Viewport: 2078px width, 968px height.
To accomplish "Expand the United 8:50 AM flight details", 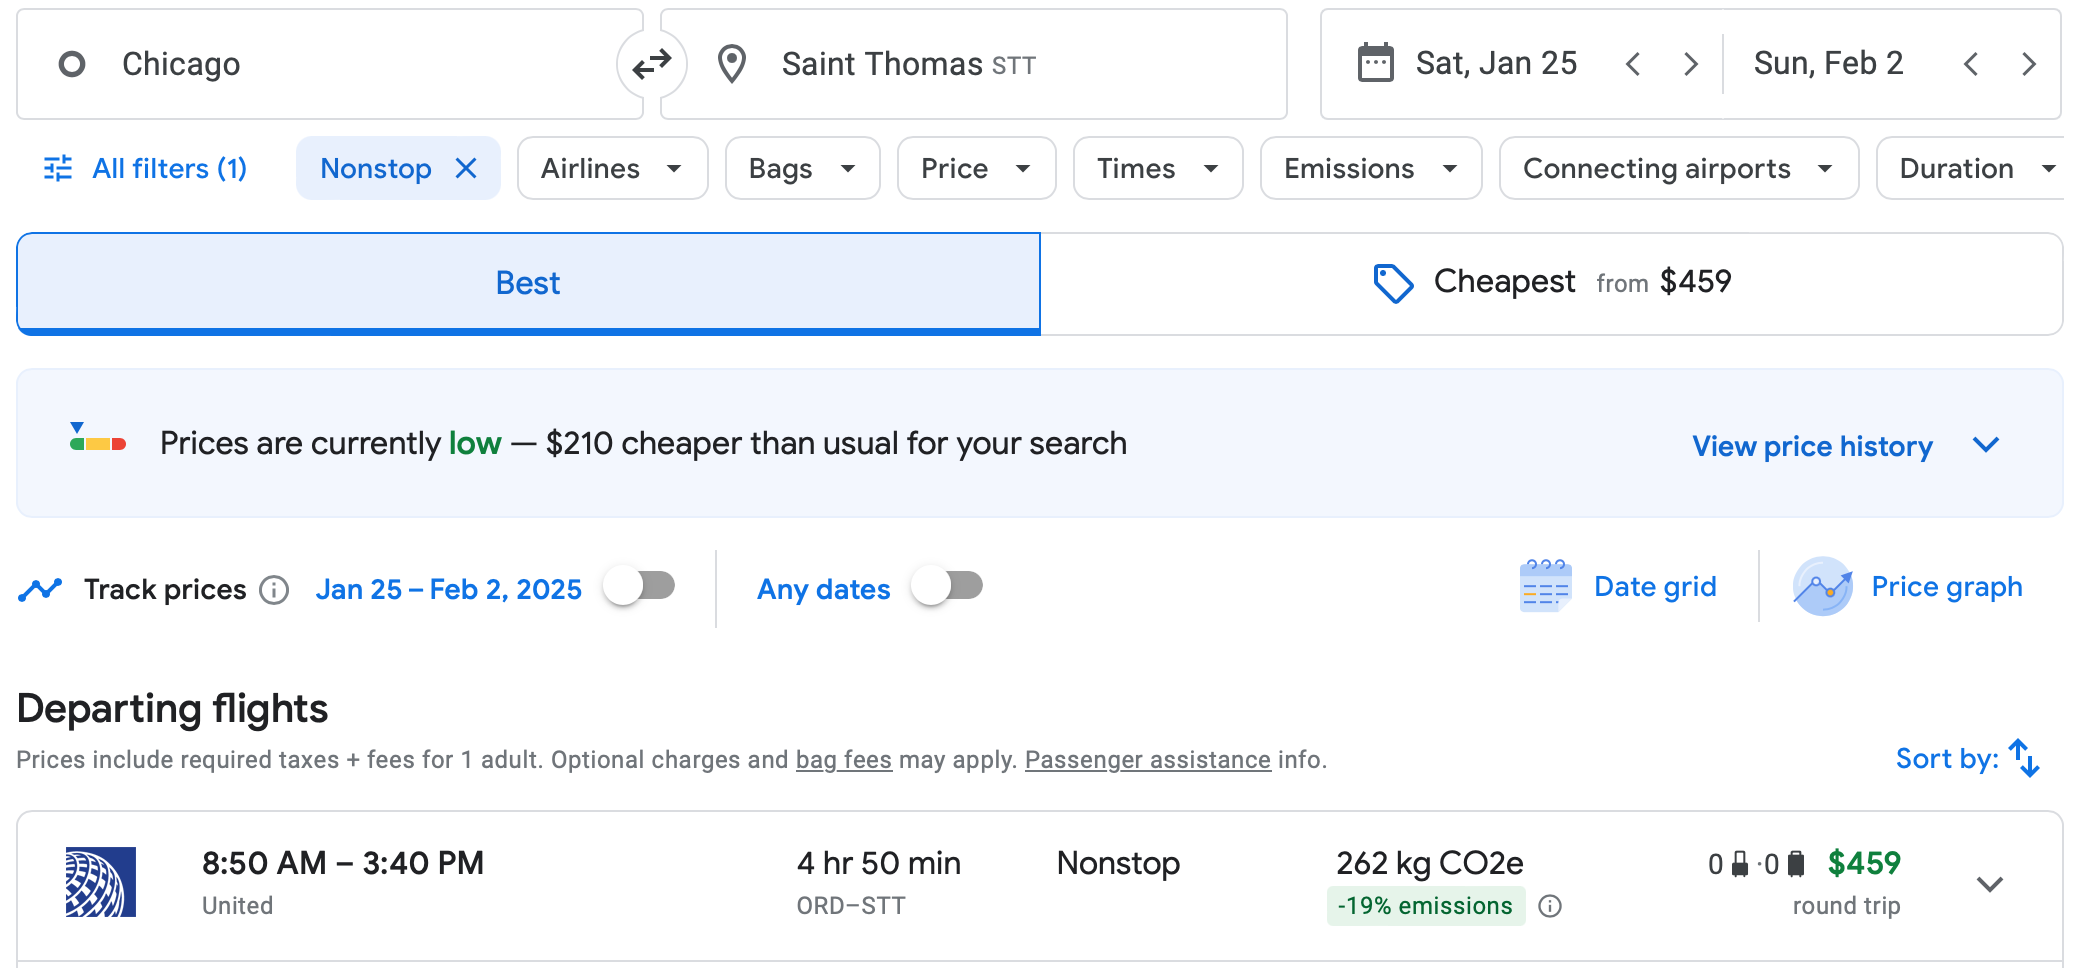I will (1990, 884).
